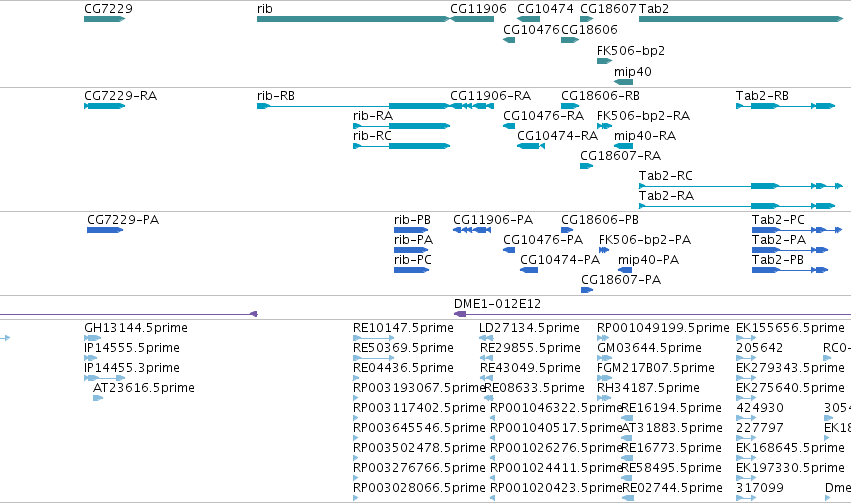Click the rib-RB transcript label
Image resolution: width=851 pixels, height=503 pixels.
pos(276,96)
